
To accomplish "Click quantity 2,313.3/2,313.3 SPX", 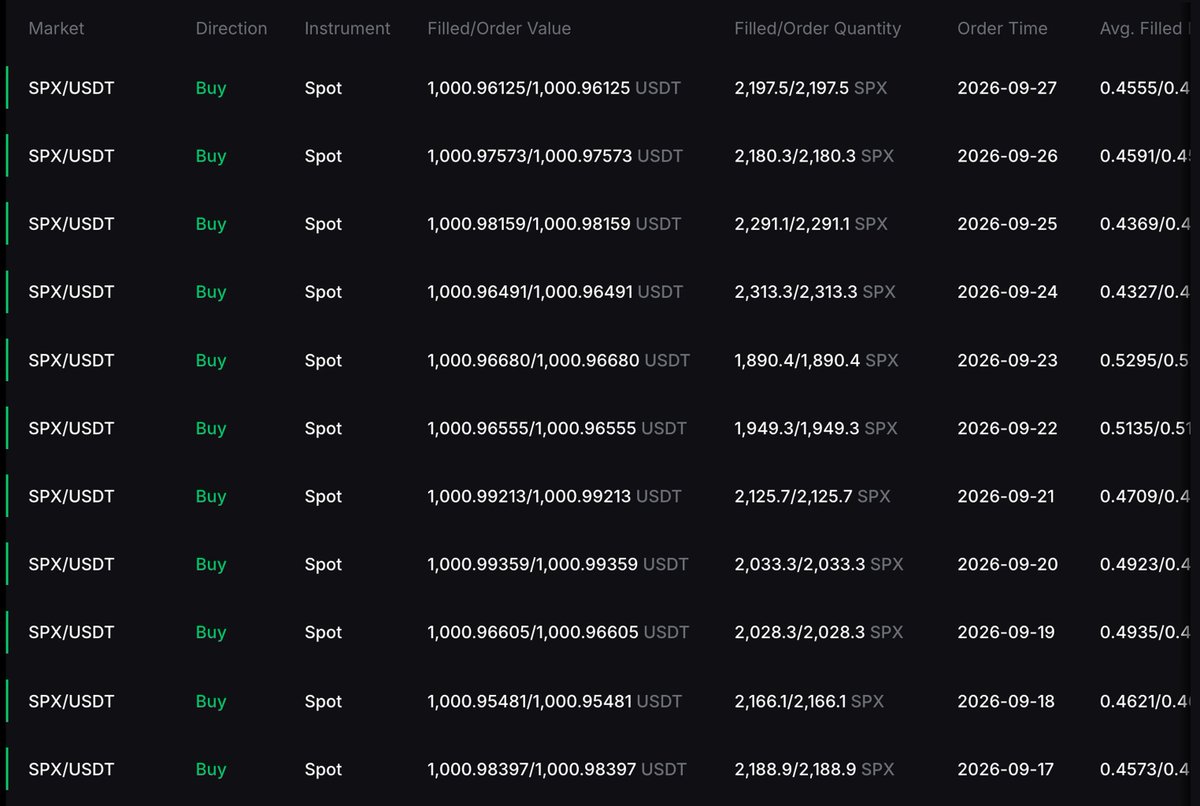I will tap(815, 292).
